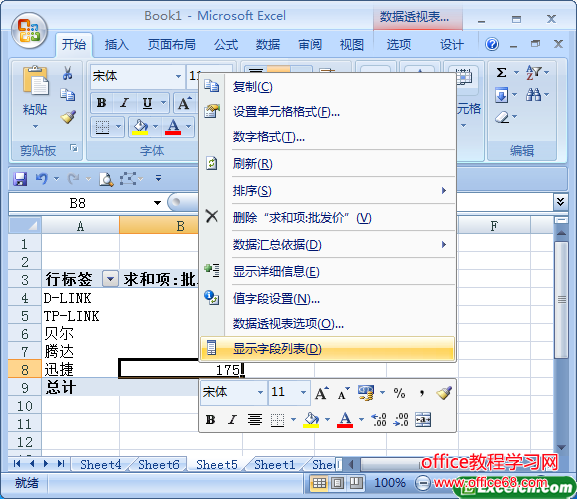Click the Fill down arrow icon
This screenshot has width=577, height=499.
pos(501,96)
